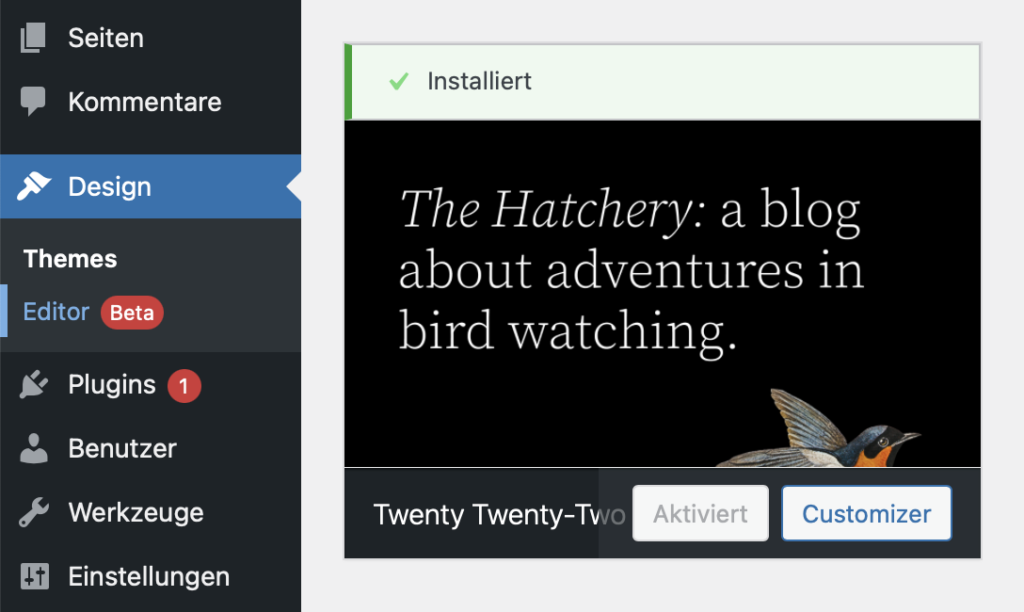Click the green Installiert checkmark icon
Image resolution: width=1024 pixels, height=612 pixels.
pos(399,81)
